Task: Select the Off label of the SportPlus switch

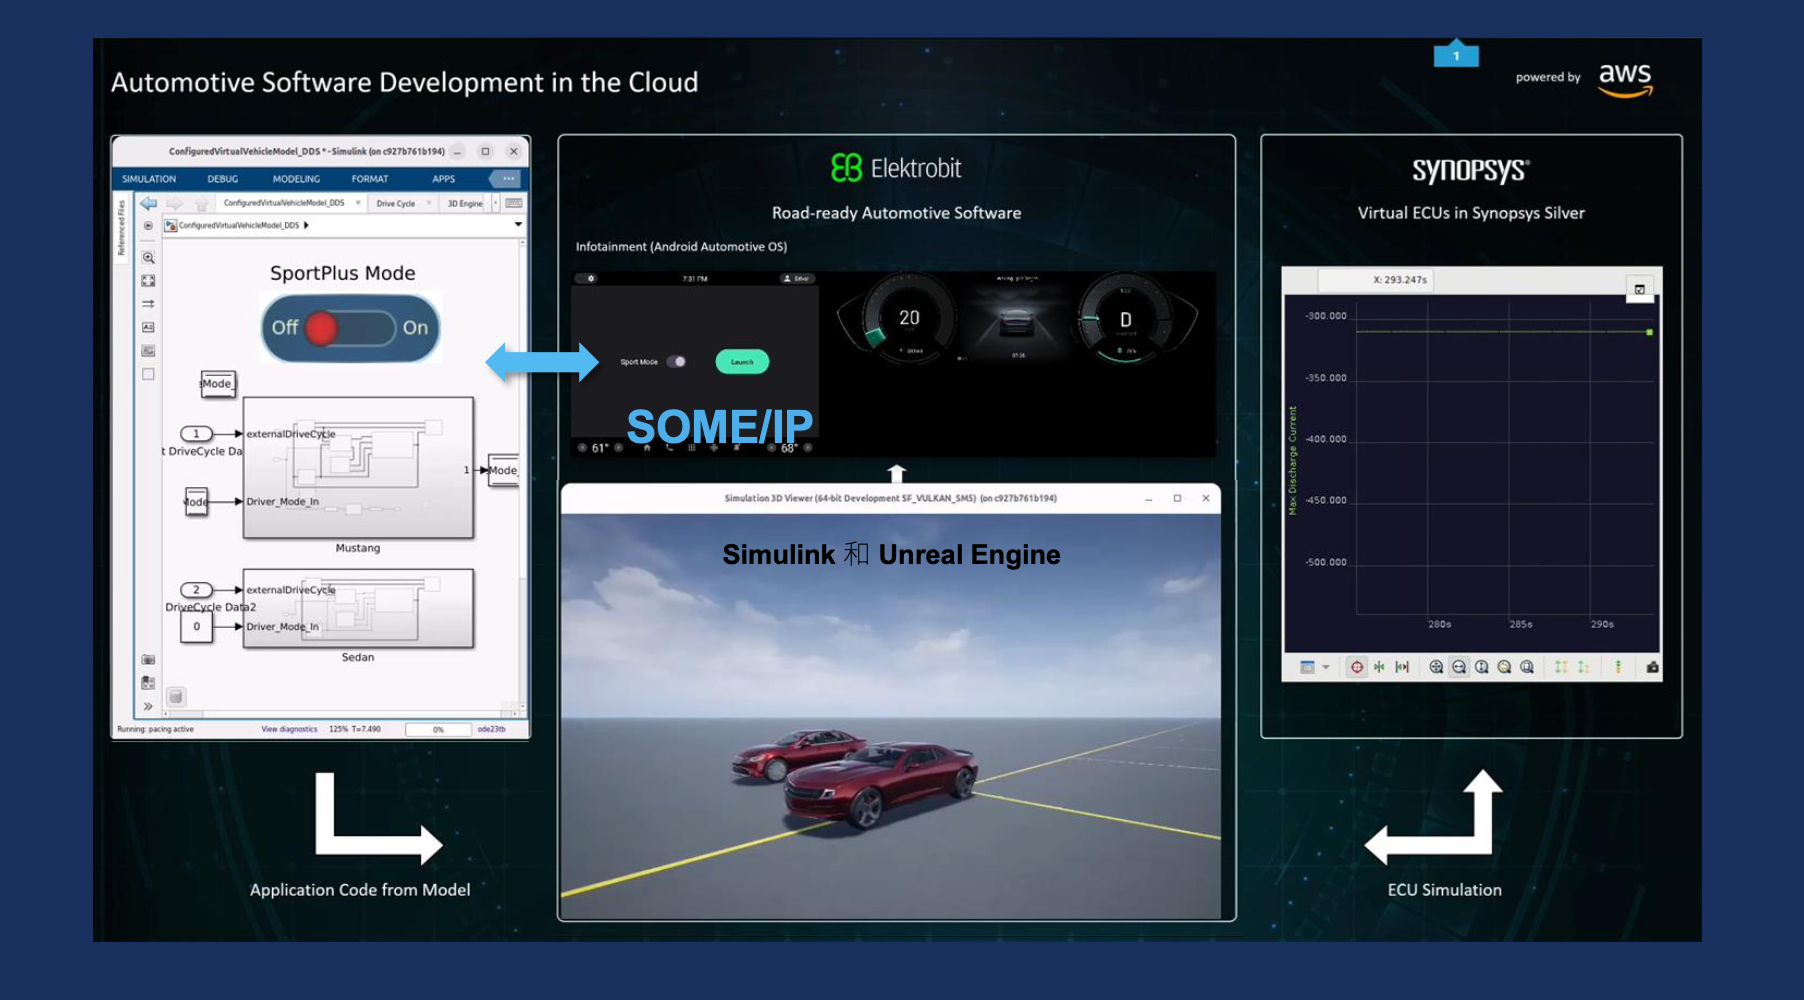Action: (284, 328)
